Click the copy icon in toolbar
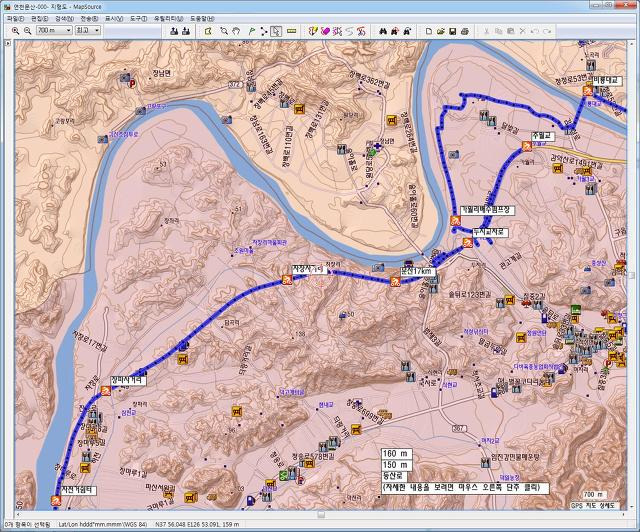The width and height of the screenshot is (640, 532). coord(498,31)
